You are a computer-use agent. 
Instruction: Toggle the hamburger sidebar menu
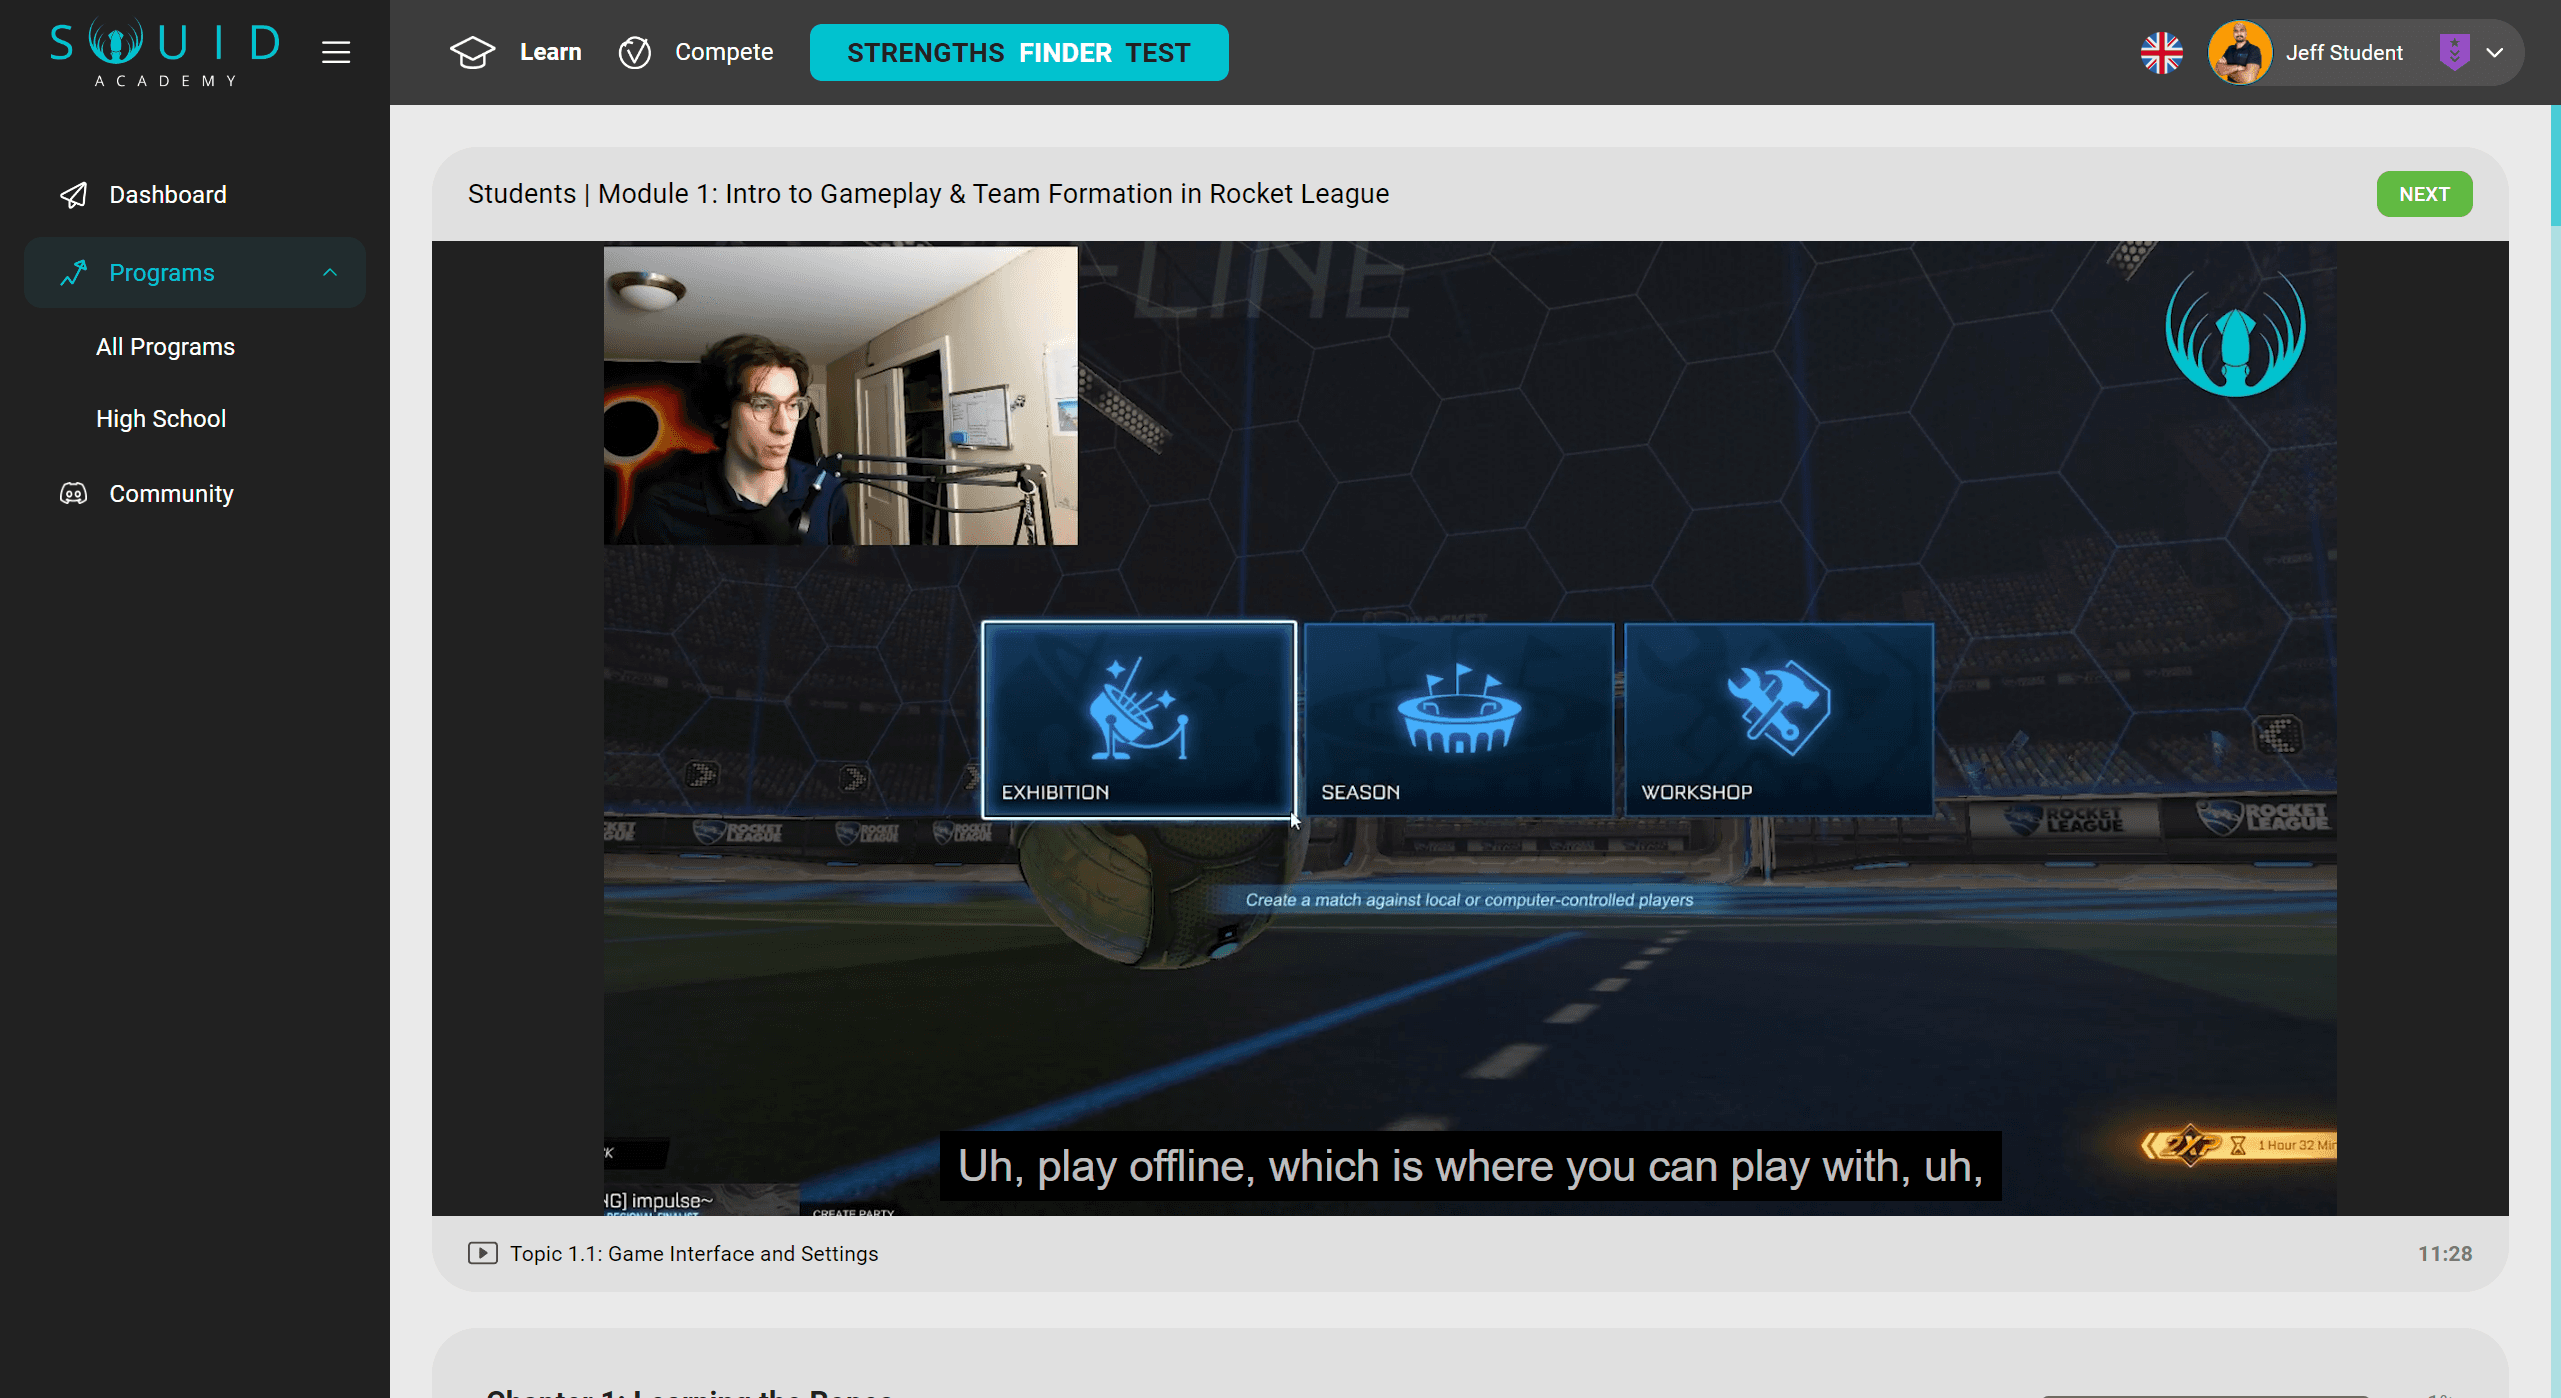[336, 52]
